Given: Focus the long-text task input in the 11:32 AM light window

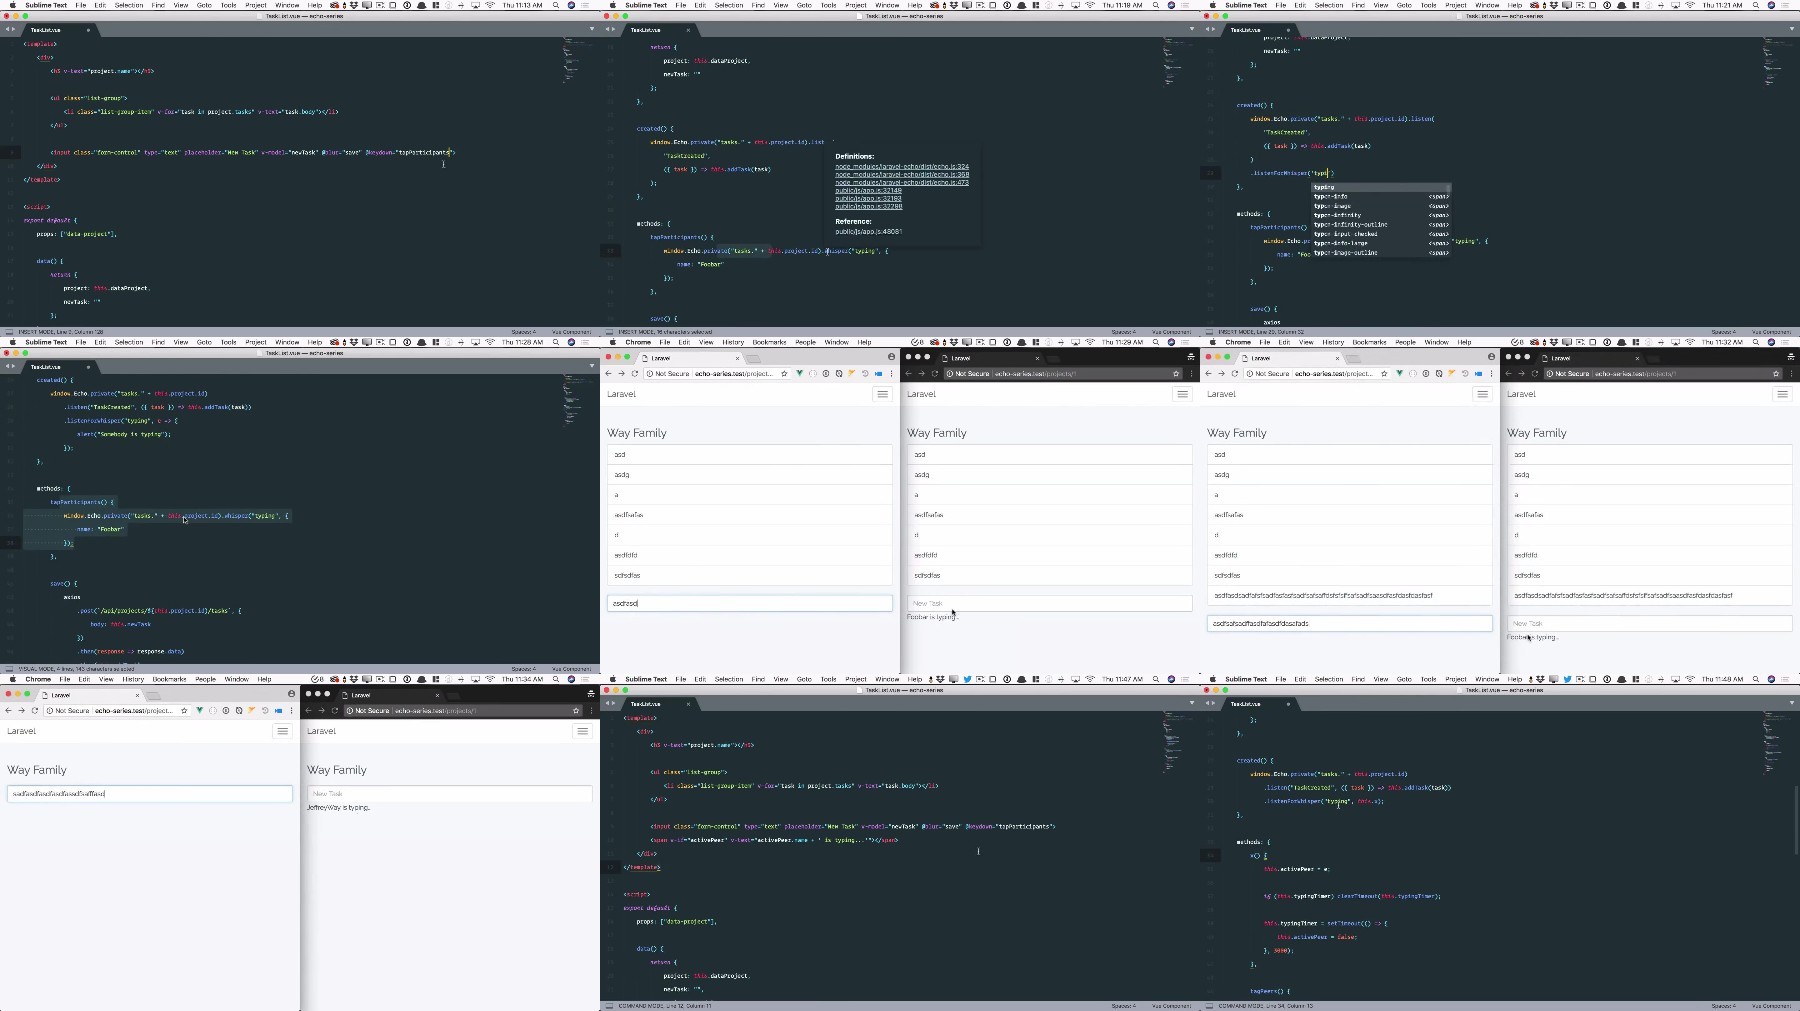Looking at the screenshot, I should pos(1349,623).
